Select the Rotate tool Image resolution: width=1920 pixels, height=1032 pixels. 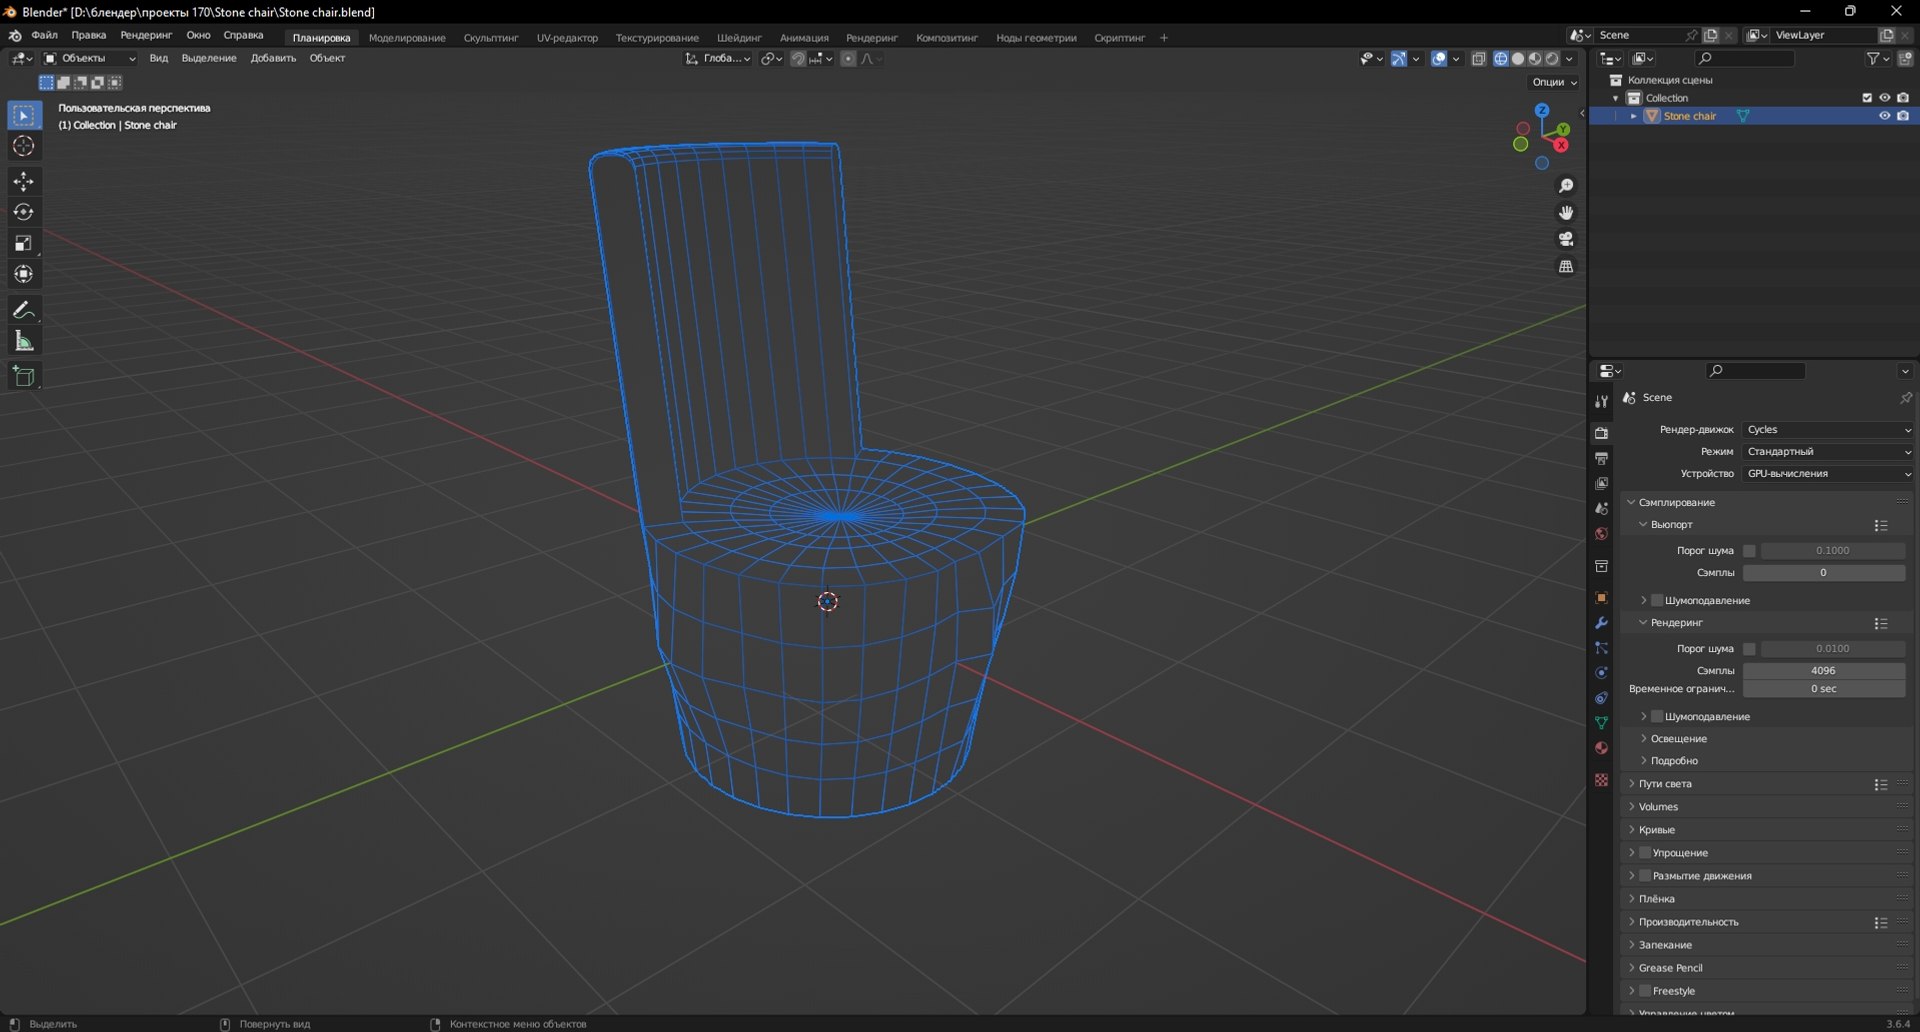tap(24, 212)
